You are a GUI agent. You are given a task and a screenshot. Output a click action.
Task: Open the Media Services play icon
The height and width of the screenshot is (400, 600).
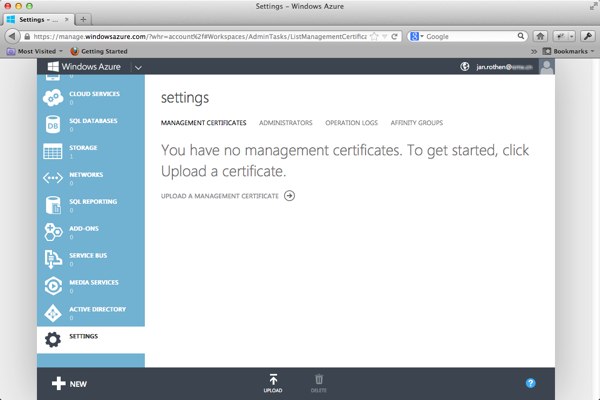pyautogui.click(x=53, y=286)
